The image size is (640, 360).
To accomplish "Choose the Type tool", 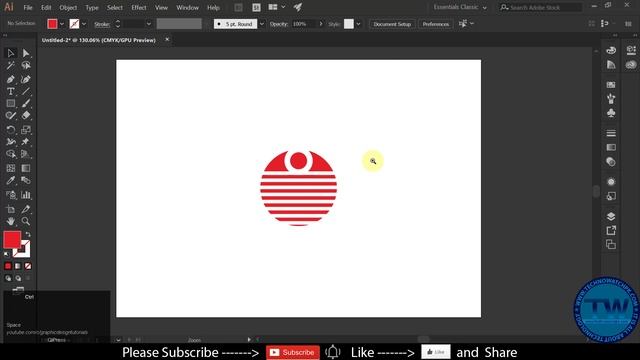I will [11, 91].
